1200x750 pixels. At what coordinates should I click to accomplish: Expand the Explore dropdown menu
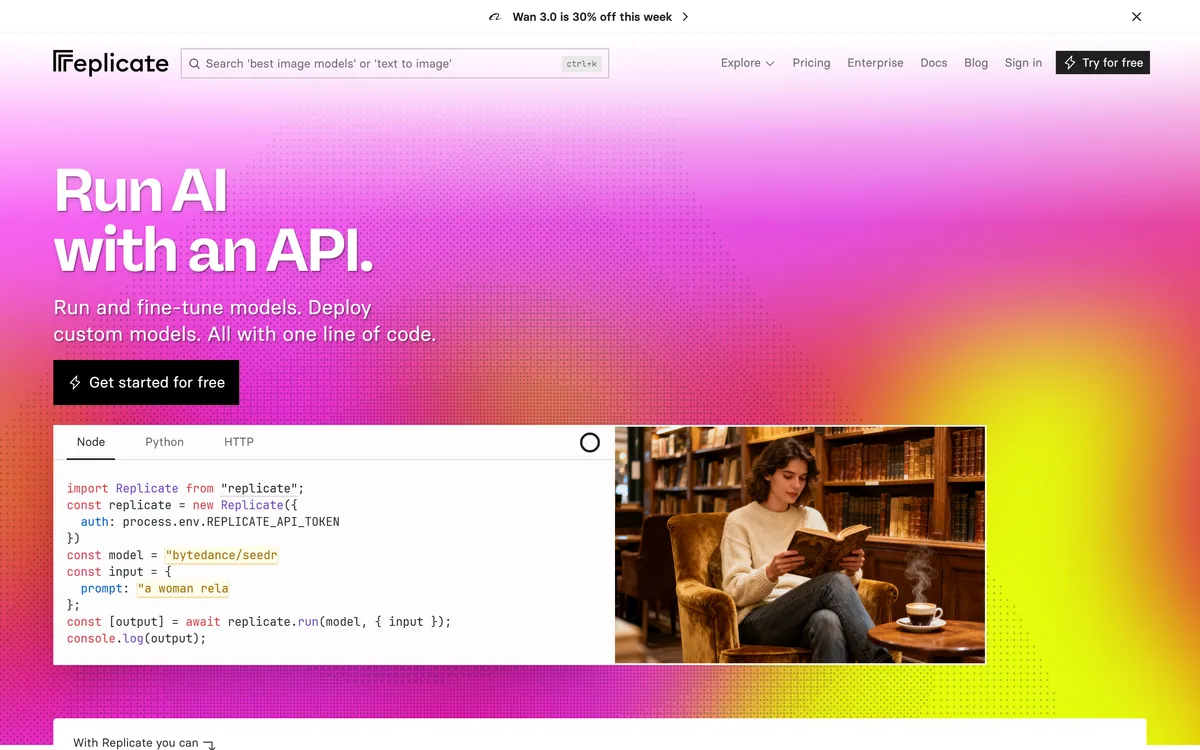coord(748,63)
